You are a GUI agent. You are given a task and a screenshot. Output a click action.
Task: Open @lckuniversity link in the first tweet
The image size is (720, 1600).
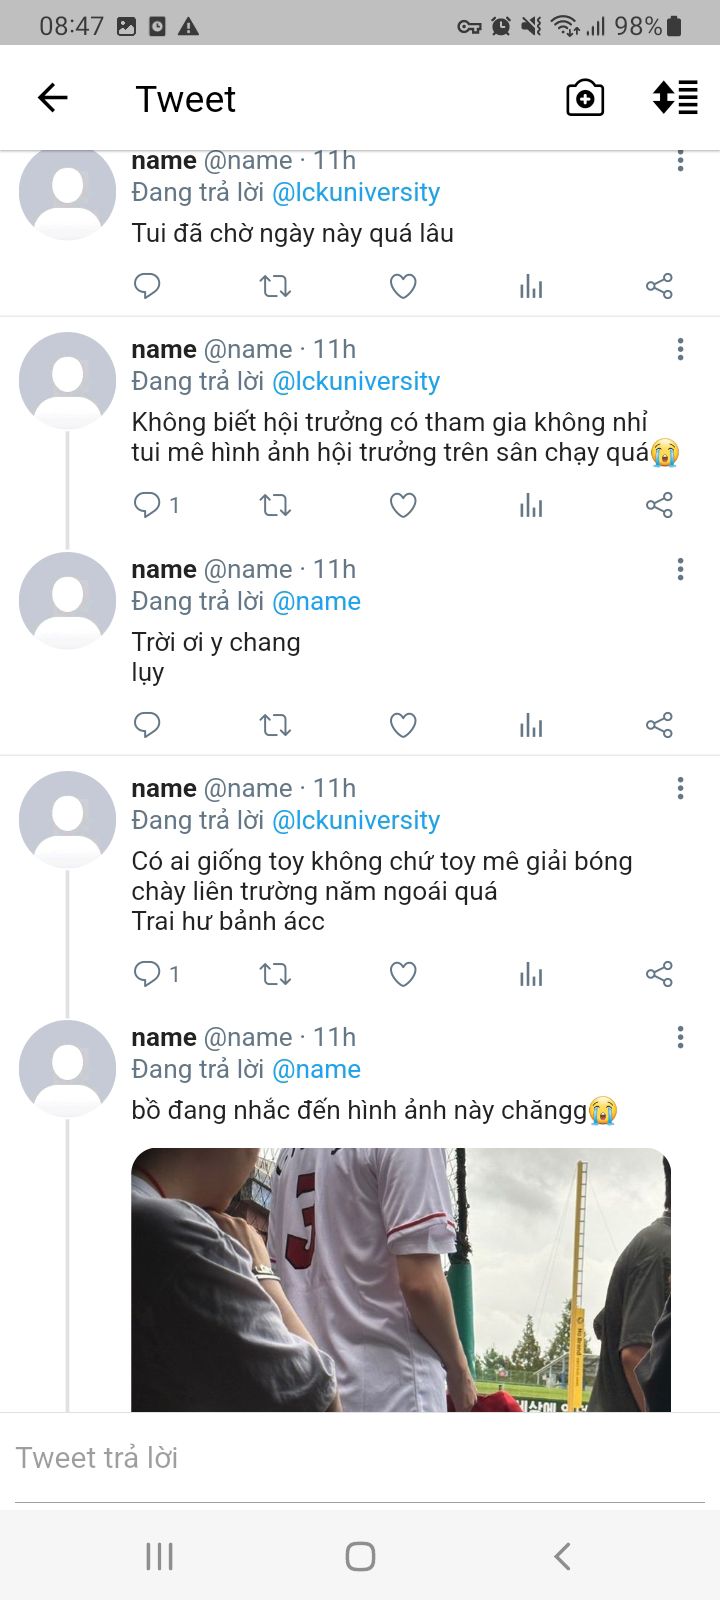coord(356,192)
